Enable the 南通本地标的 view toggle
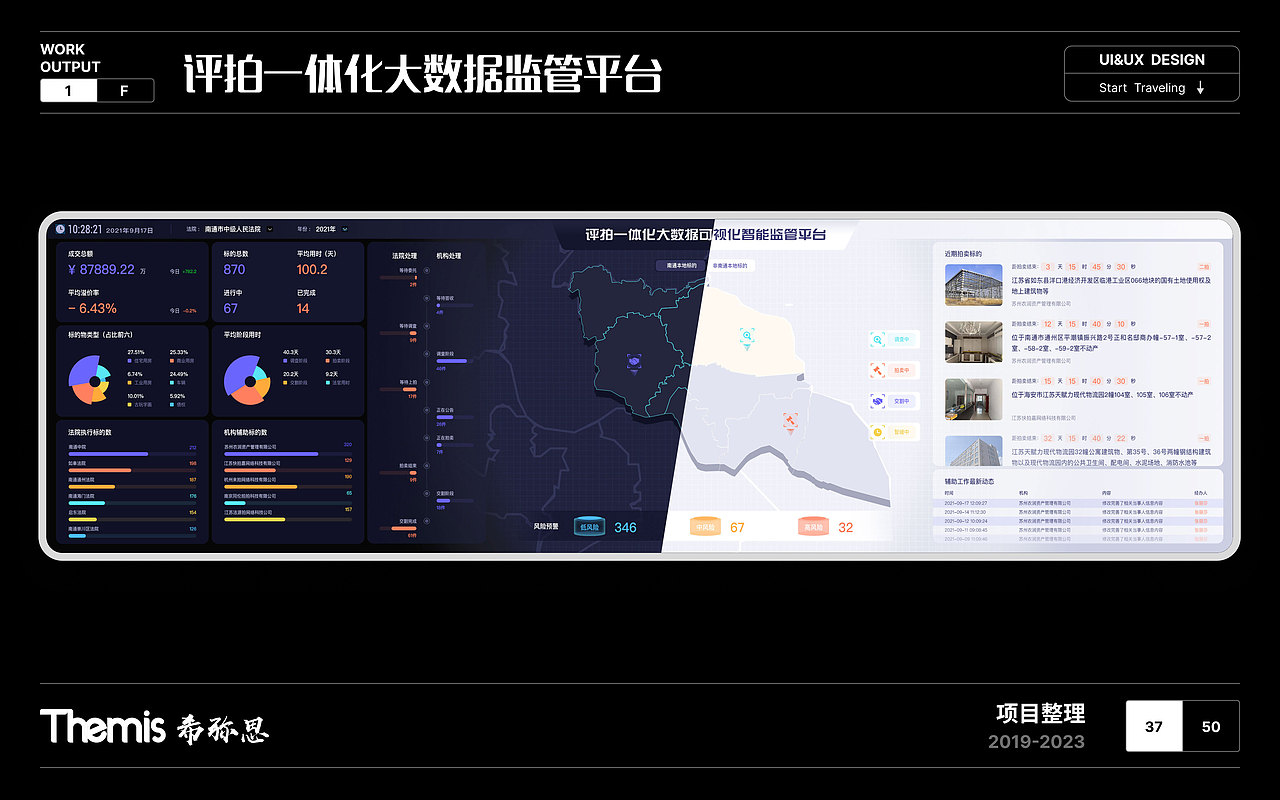This screenshot has width=1280, height=800. click(682, 265)
